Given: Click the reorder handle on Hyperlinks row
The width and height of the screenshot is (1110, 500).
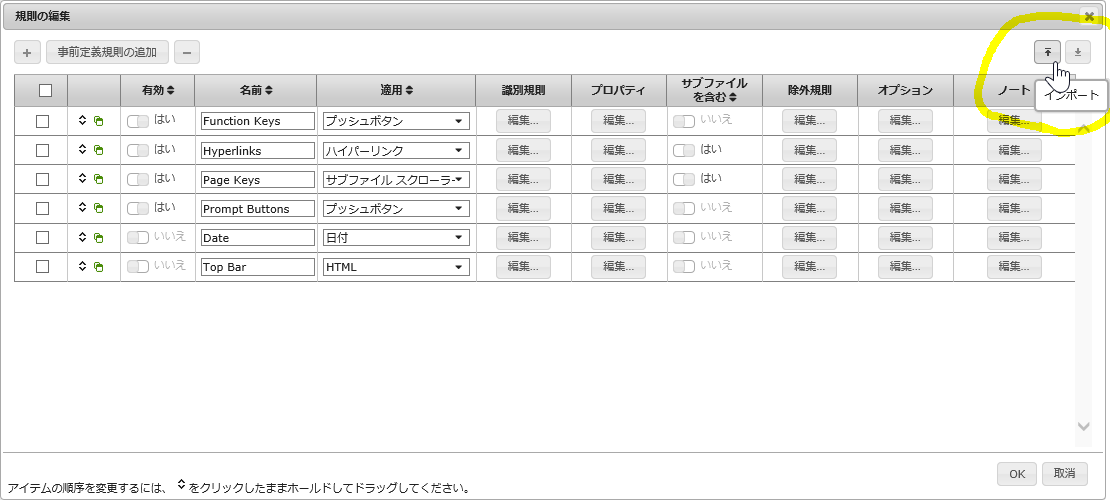Looking at the screenshot, I should pyautogui.click(x=83, y=150).
